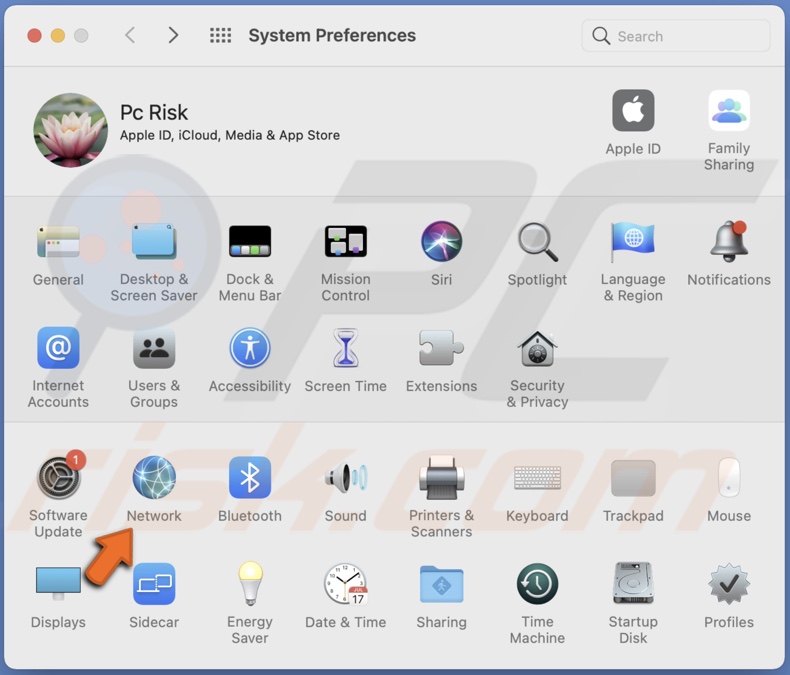Viewport: 790px width, 675px height.
Task: Open Bluetooth settings
Action: 250,479
